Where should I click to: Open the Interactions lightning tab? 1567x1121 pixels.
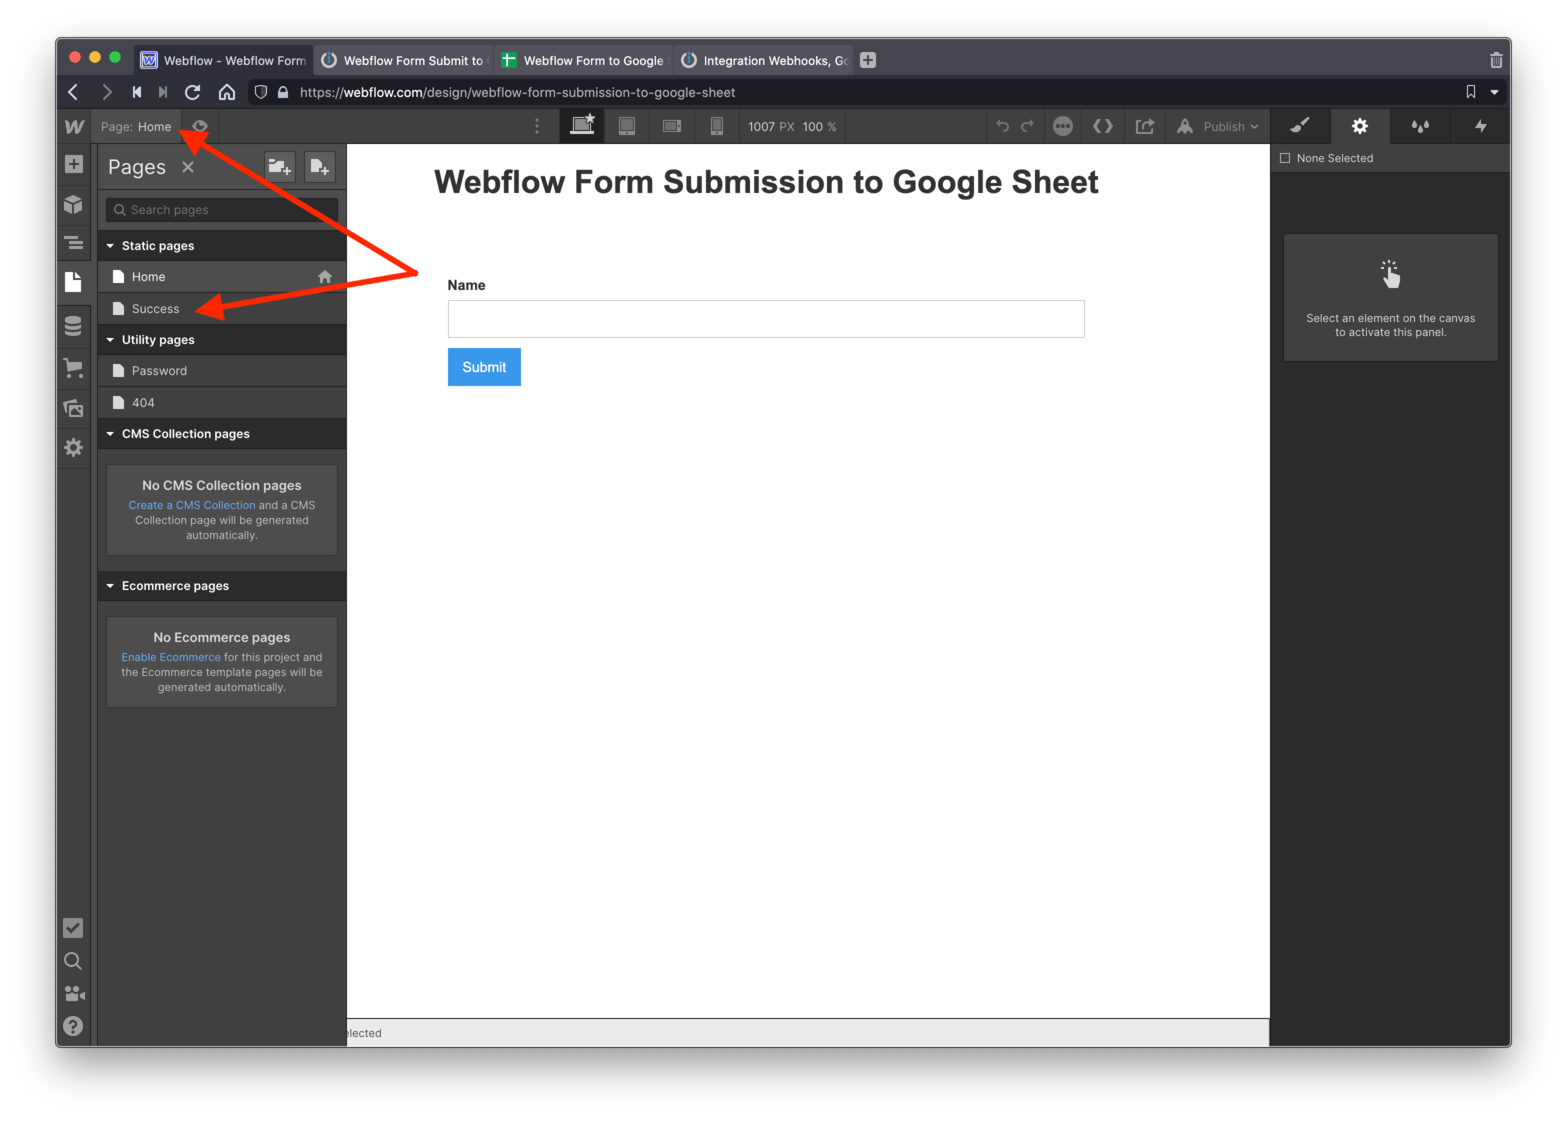pos(1481,126)
